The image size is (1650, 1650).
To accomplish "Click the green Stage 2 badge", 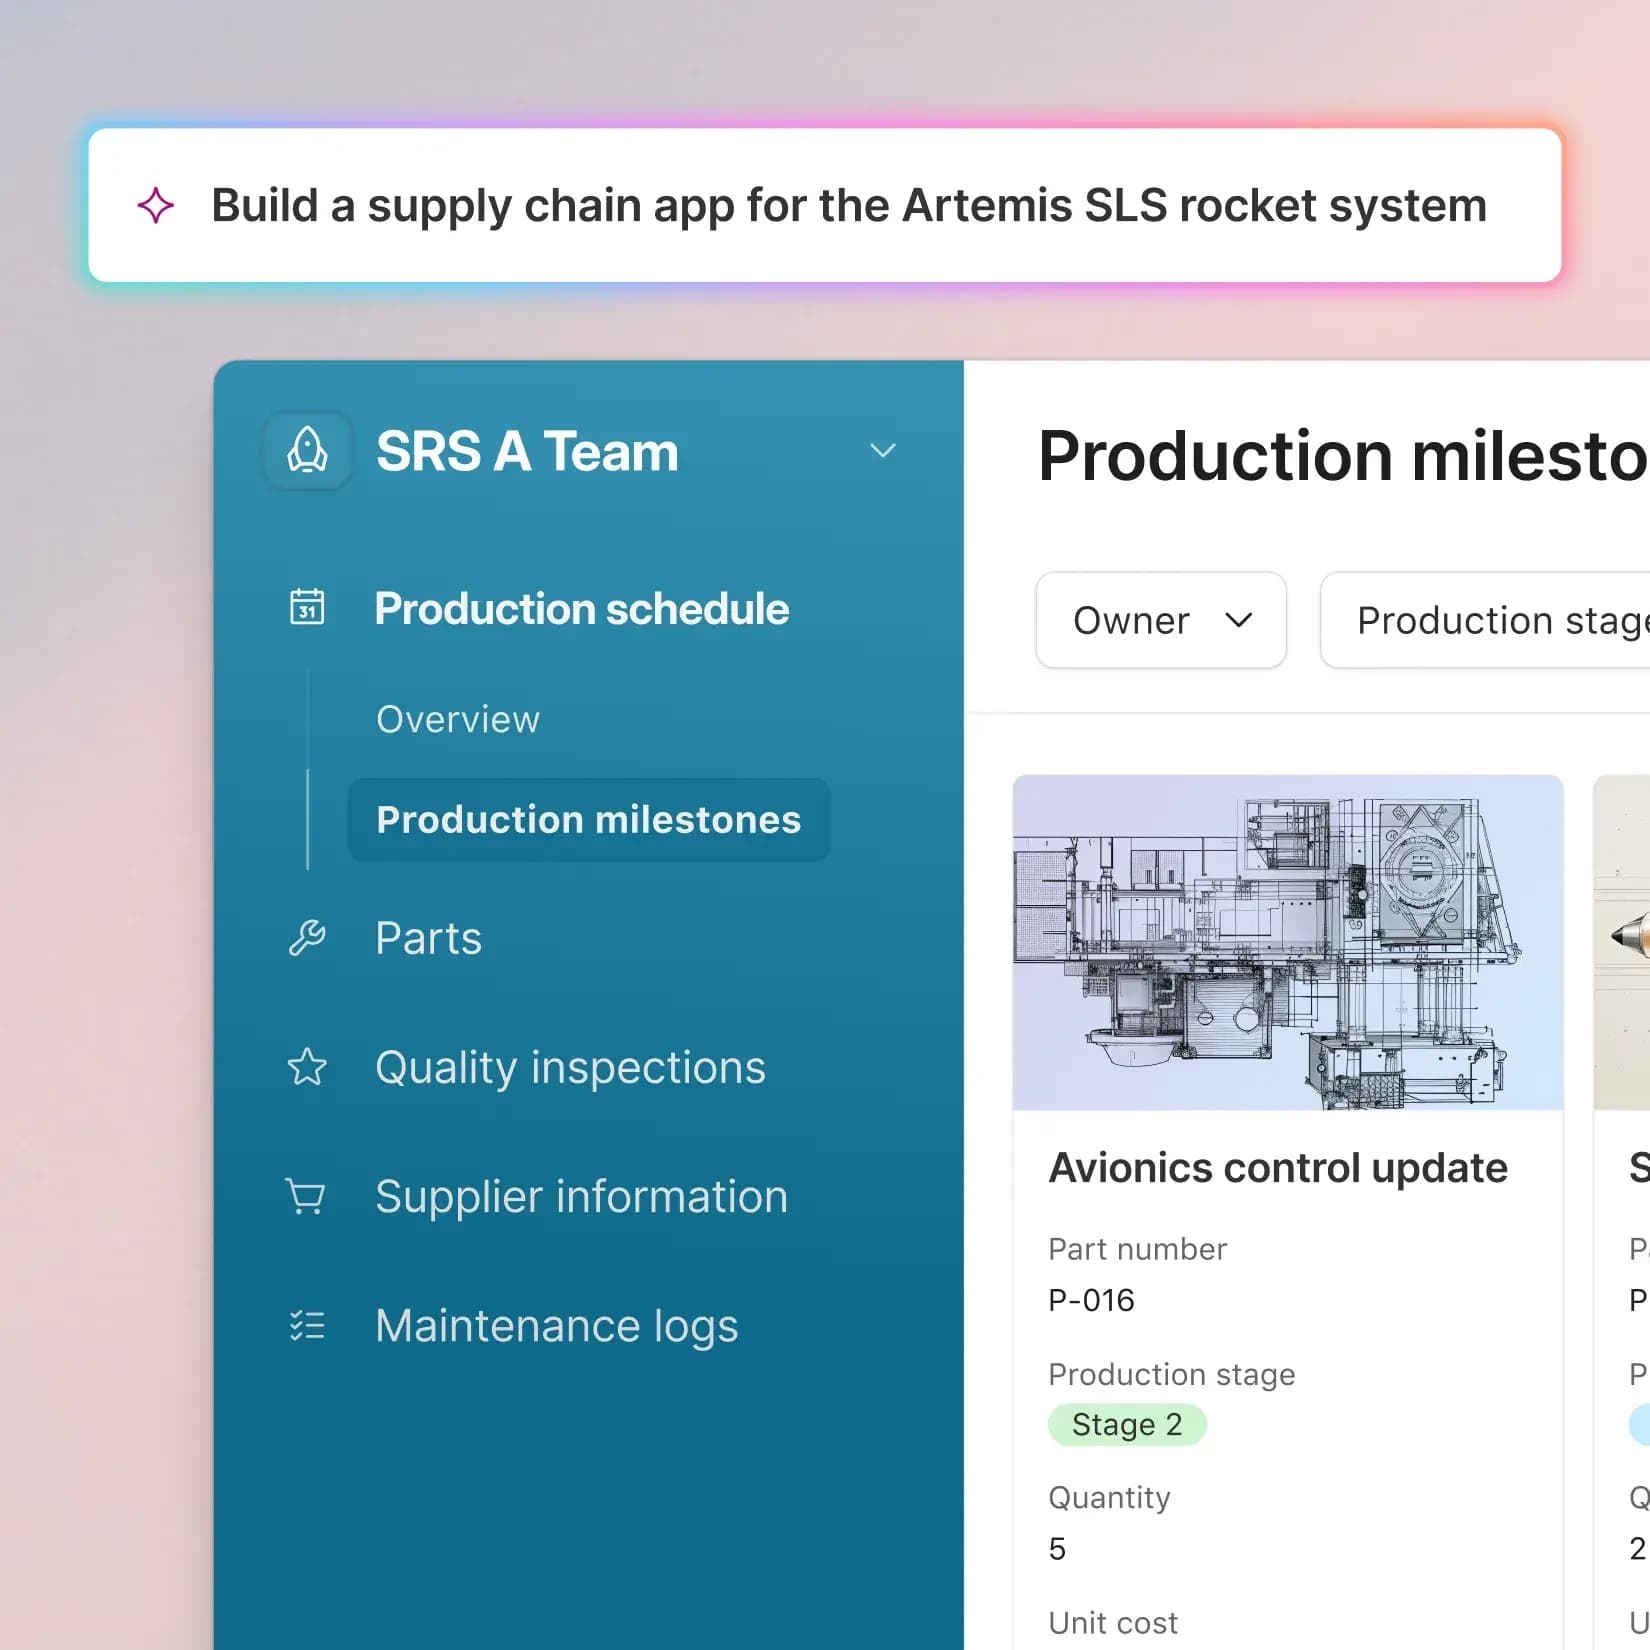I will coord(1127,1424).
